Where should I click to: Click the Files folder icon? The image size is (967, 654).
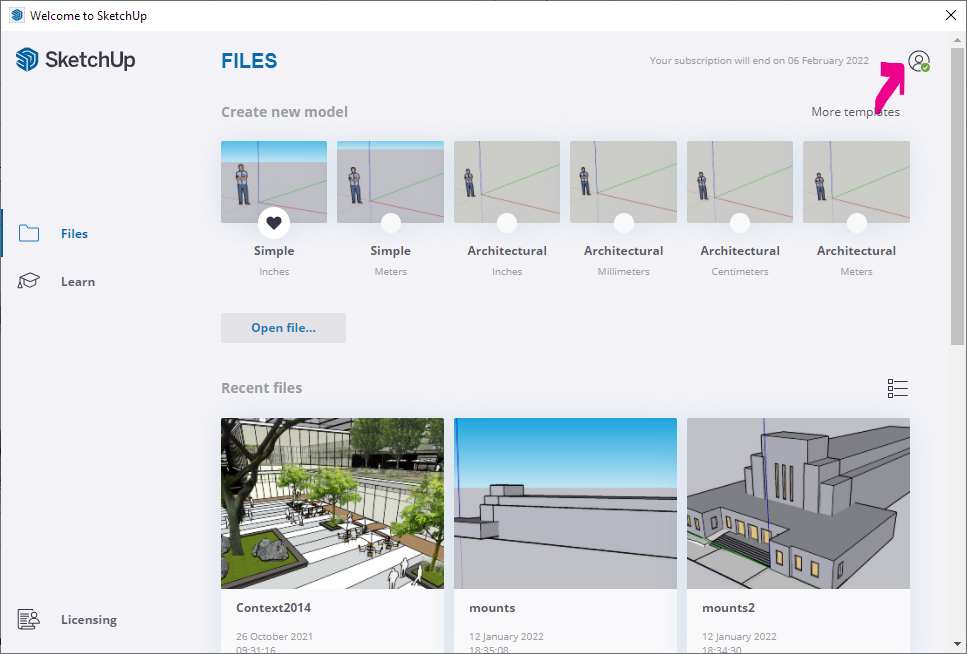coord(29,234)
